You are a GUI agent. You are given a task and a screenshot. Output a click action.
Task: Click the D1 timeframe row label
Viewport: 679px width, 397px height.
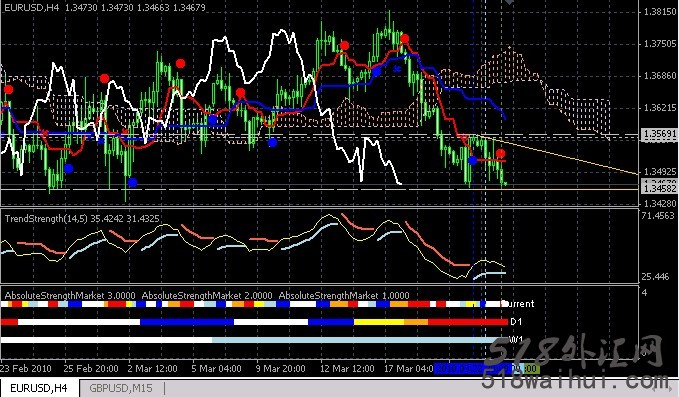pos(516,322)
